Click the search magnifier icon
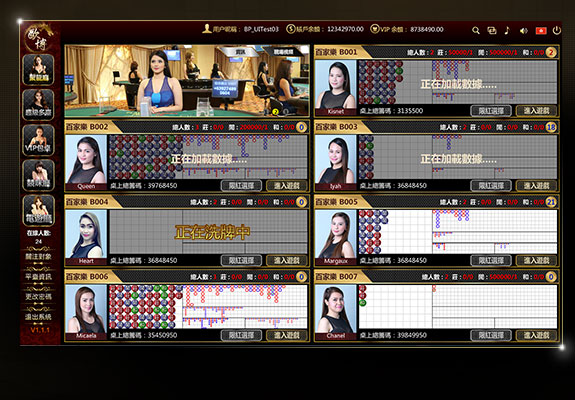The image size is (575, 400). pyautogui.click(x=476, y=30)
